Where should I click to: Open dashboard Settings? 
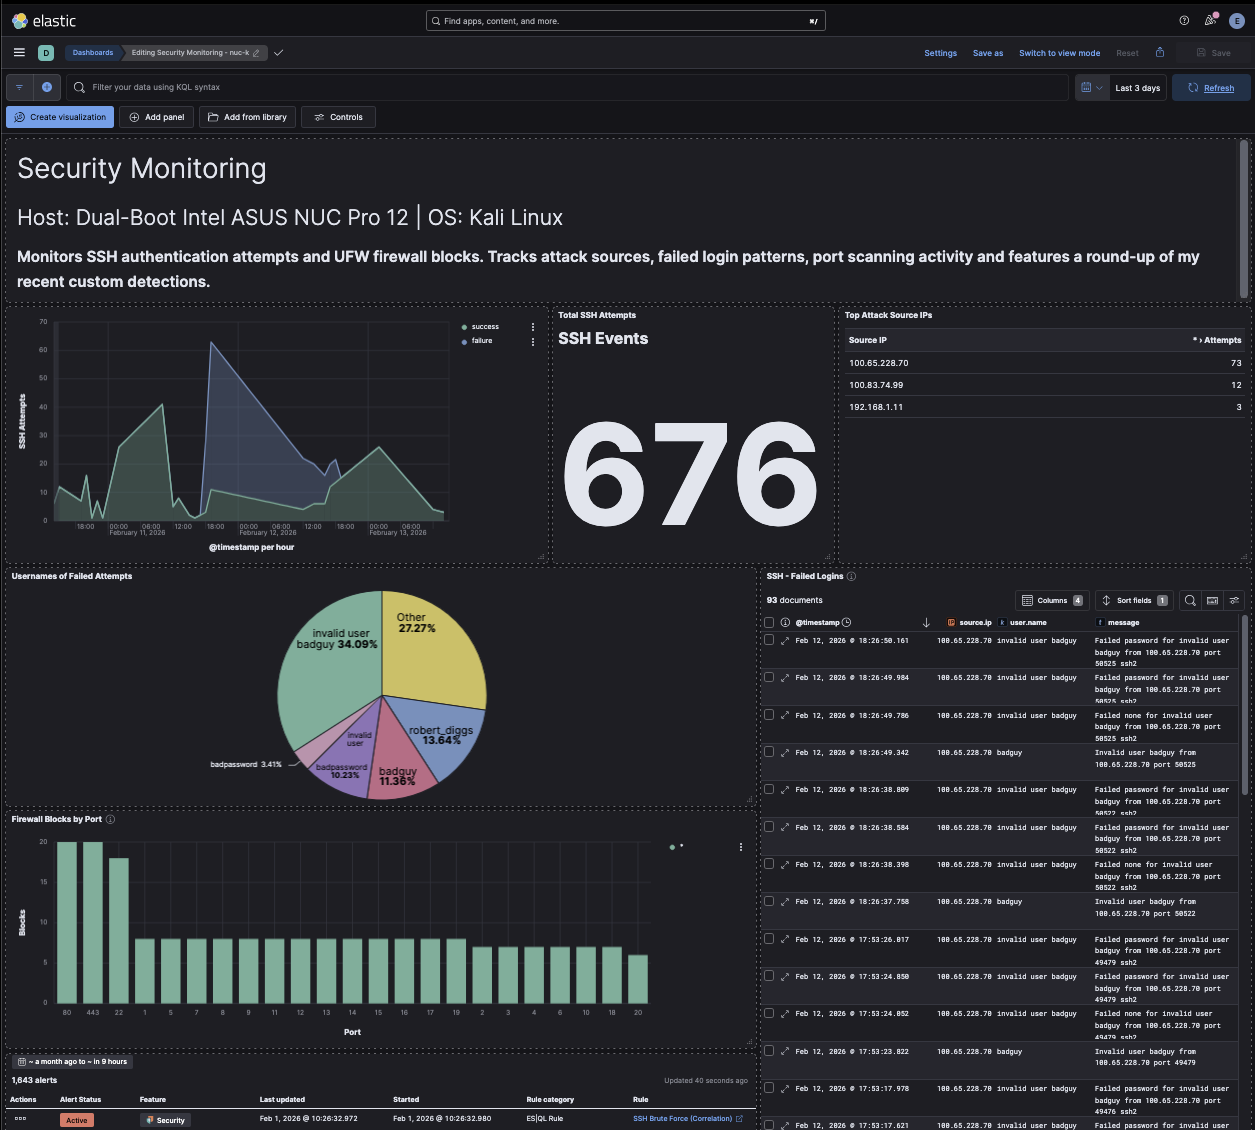940,52
